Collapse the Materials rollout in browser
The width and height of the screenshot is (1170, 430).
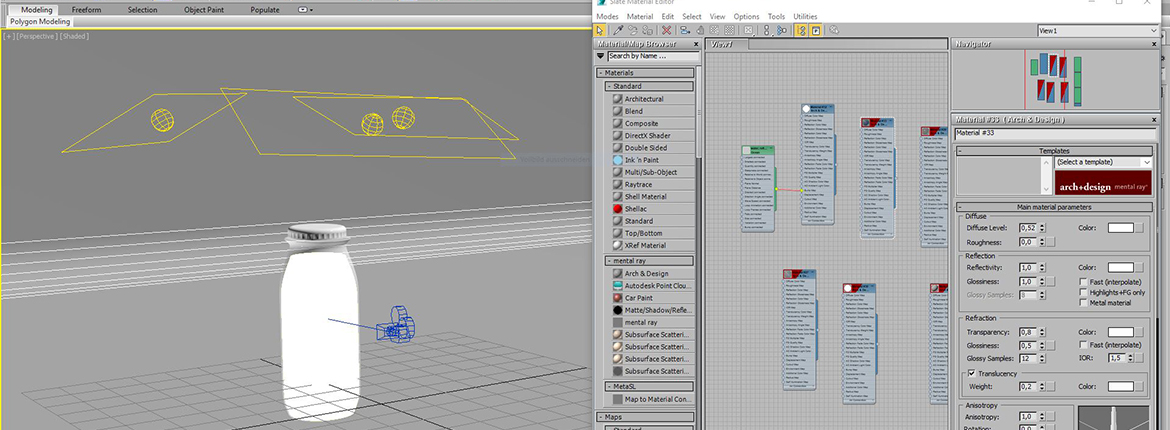point(601,73)
